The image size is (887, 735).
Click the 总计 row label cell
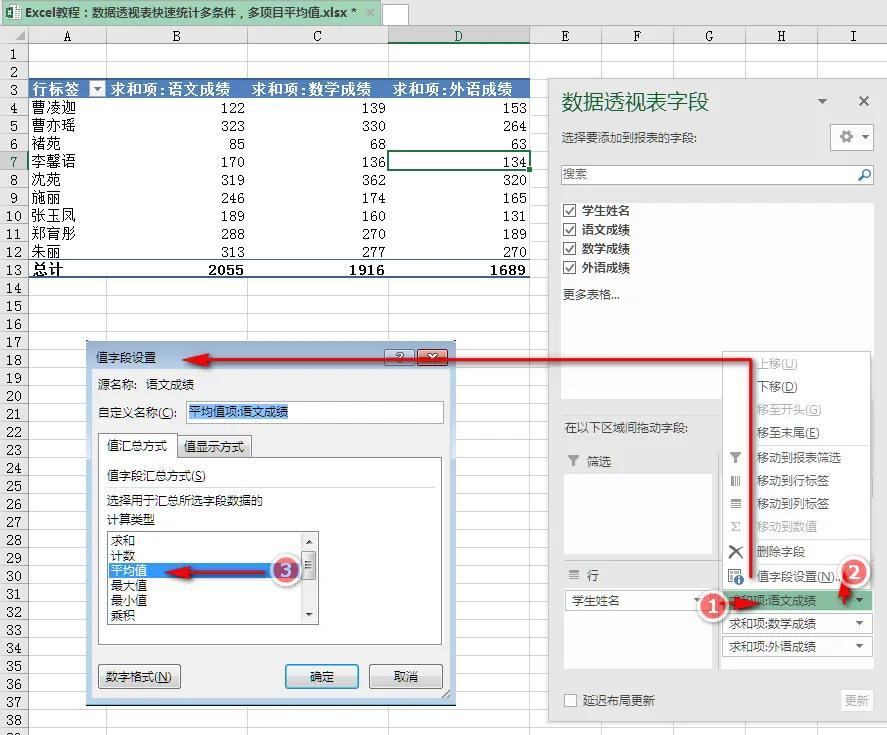pyautogui.click(x=67, y=269)
